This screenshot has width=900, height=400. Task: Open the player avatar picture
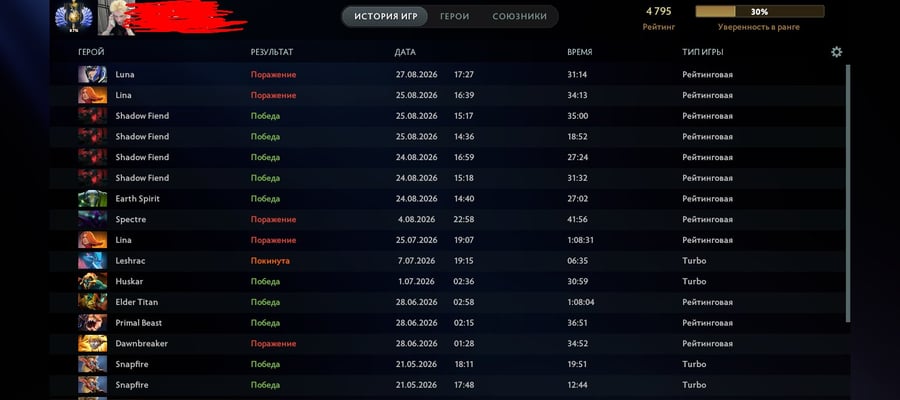pyautogui.click(x=115, y=18)
